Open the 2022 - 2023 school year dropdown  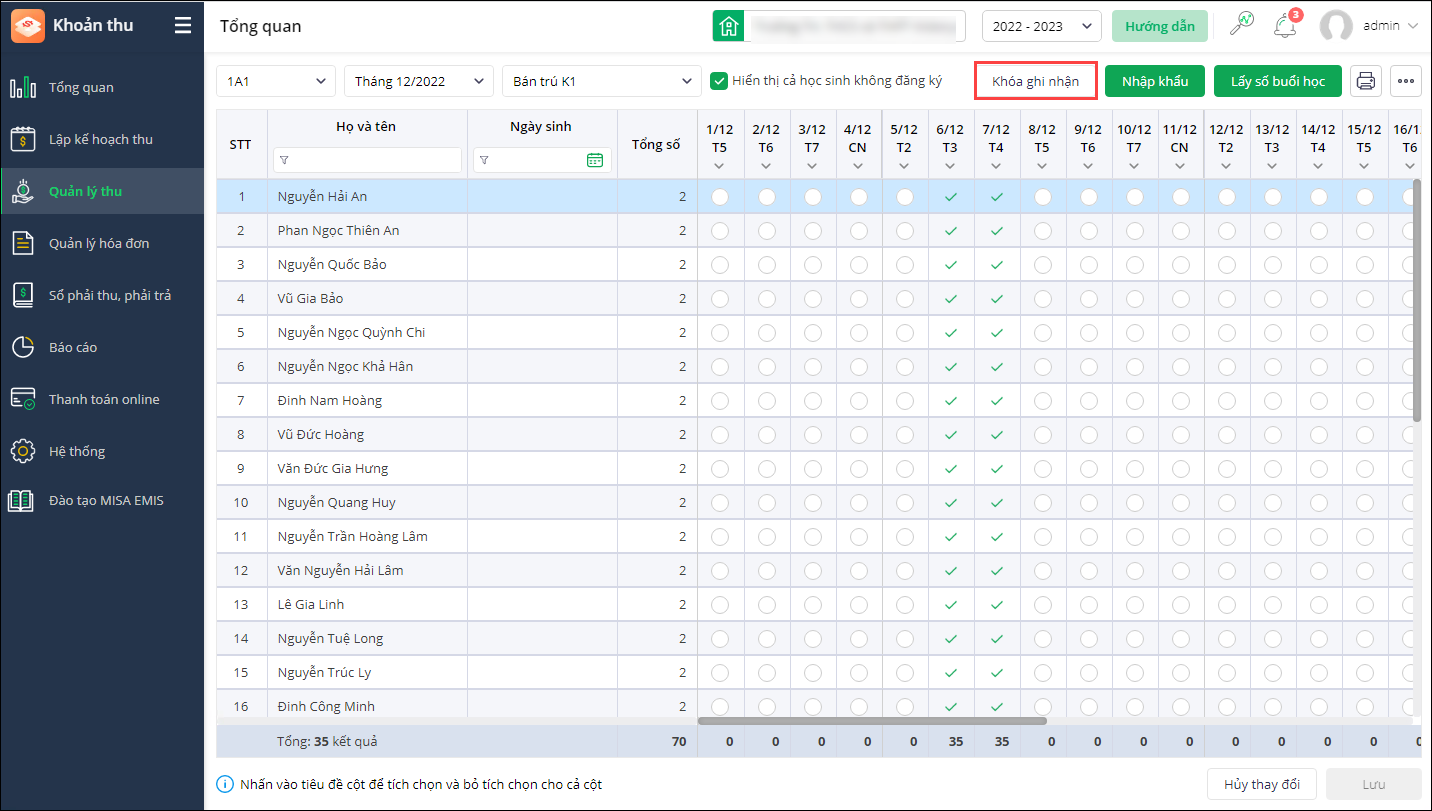[x=1041, y=26]
